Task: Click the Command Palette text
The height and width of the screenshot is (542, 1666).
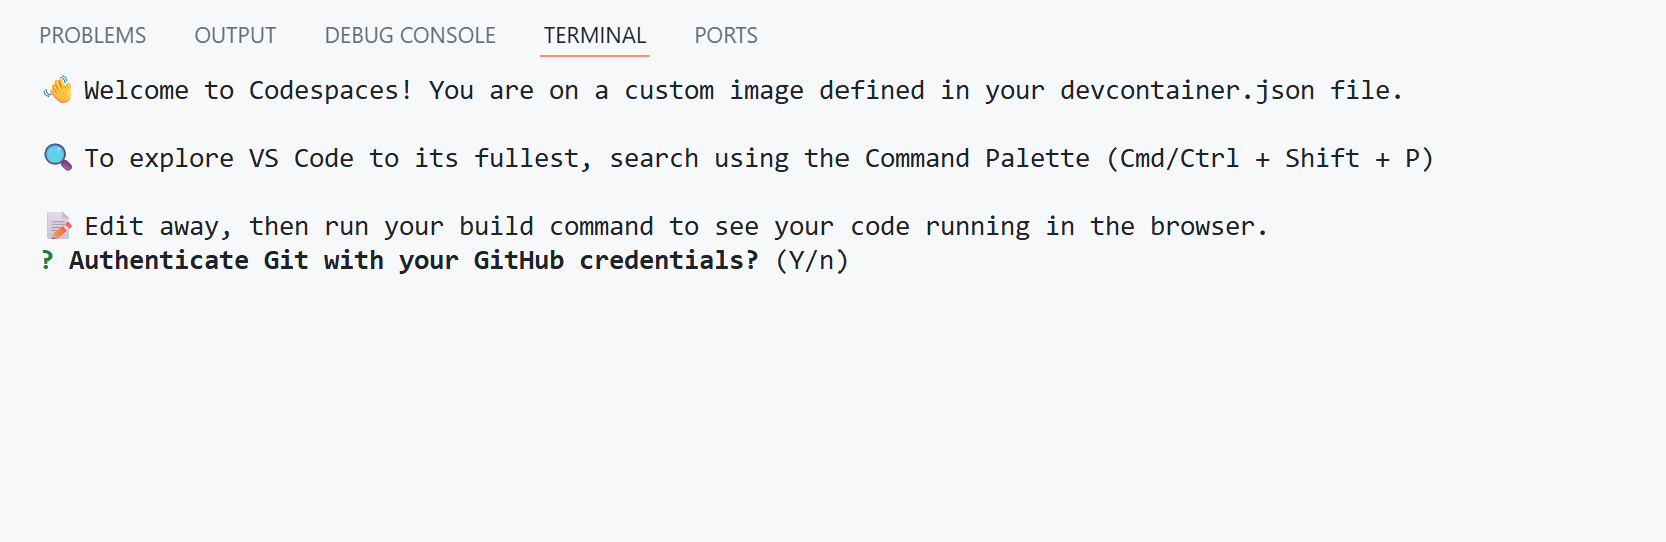Action: [977, 159]
